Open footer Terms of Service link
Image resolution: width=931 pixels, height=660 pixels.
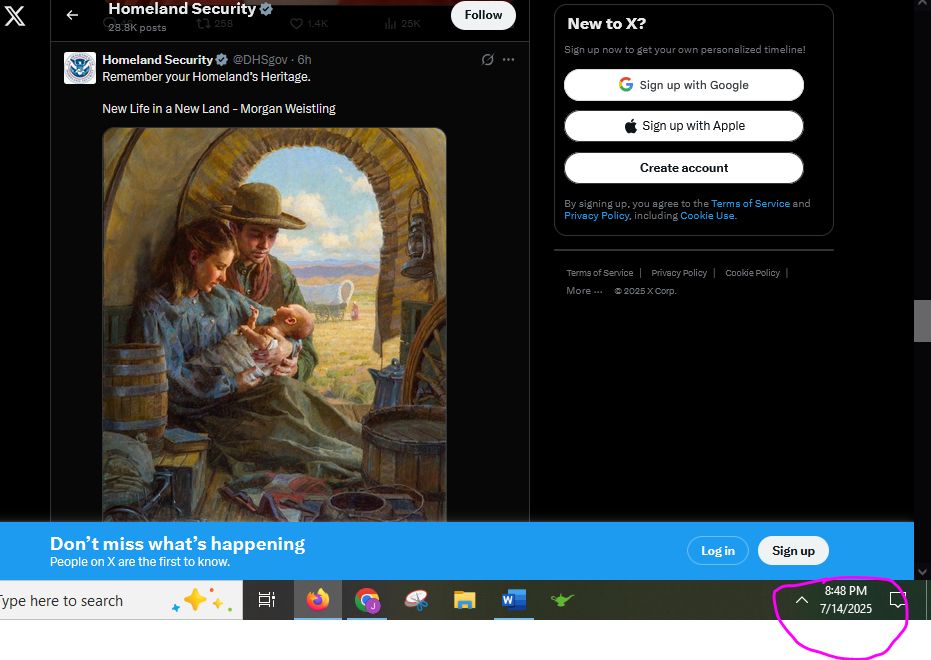(x=600, y=273)
